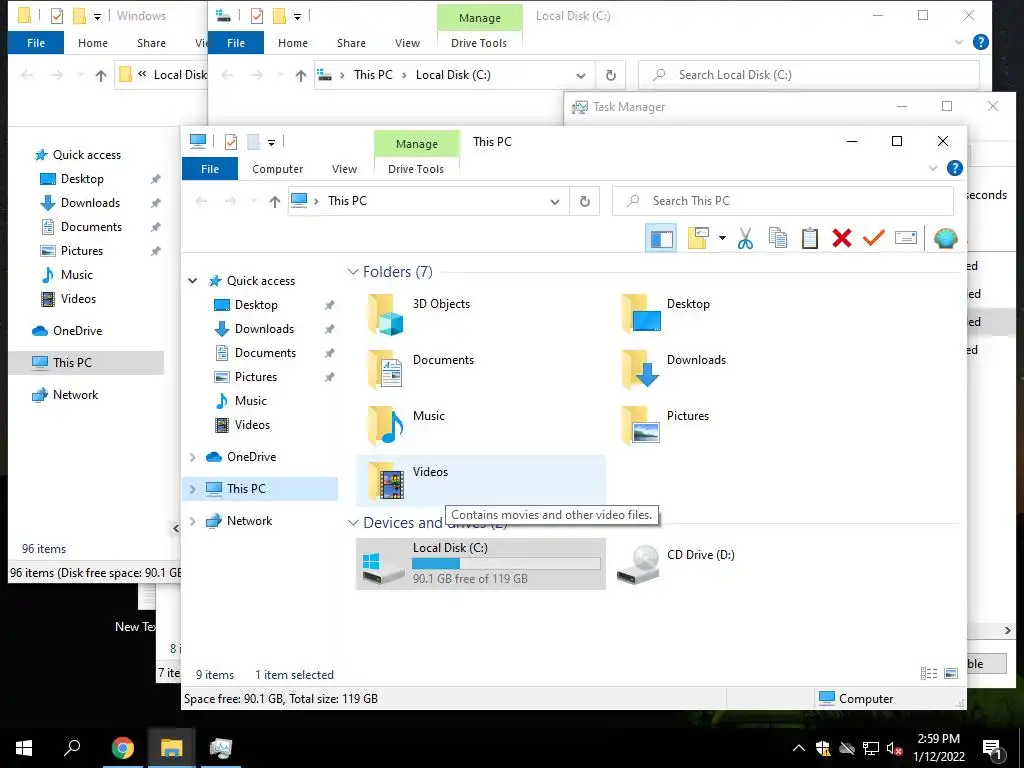This screenshot has width=1024, height=768.
Task: Collapse Quick access in This PC navigation tree
Action: (193, 281)
